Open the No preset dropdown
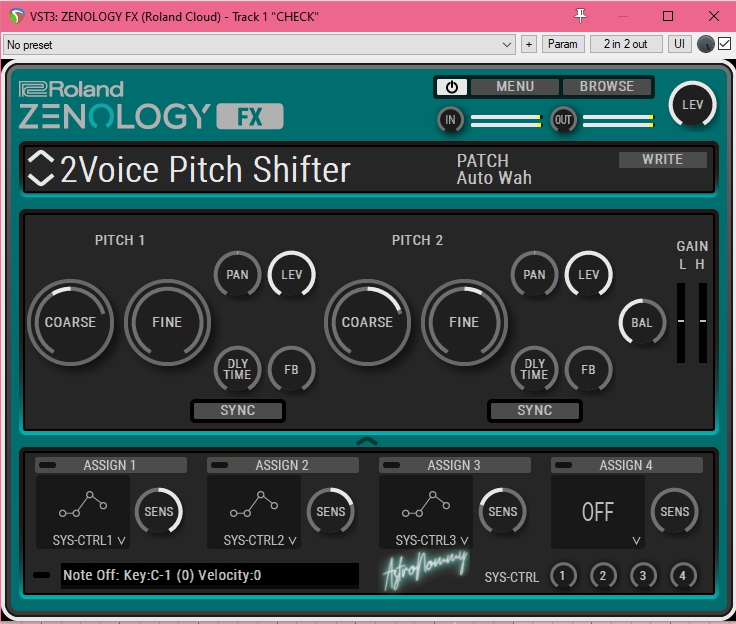Screen dimensions: 736x624 (x=259, y=45)
